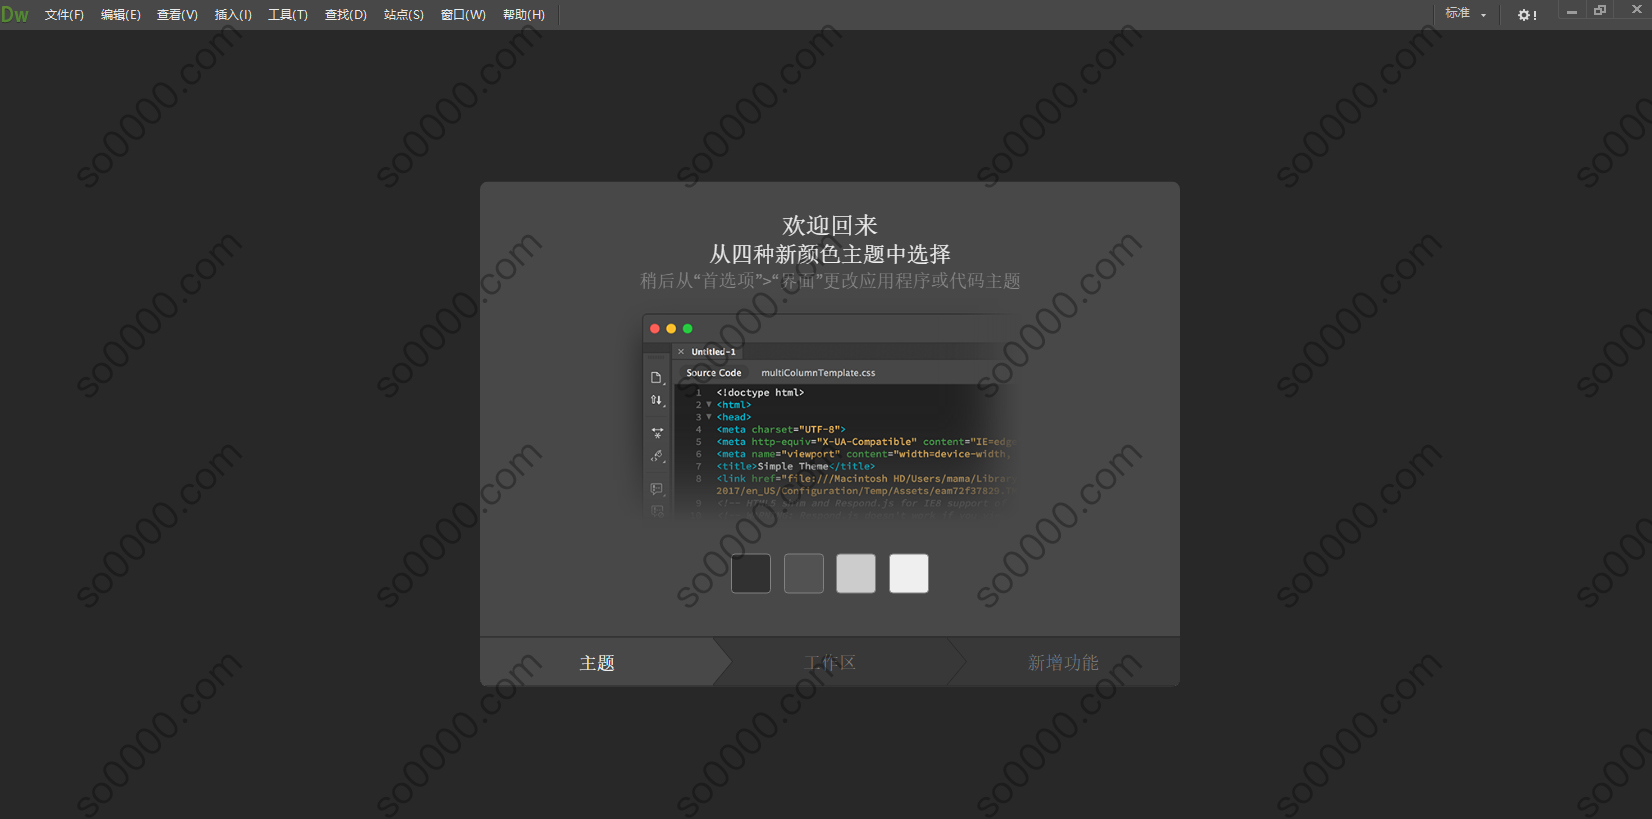Expand the 标准 workspace dropdown
Viewport: 1652px width, 819px height.
(x=1466, y=14)
